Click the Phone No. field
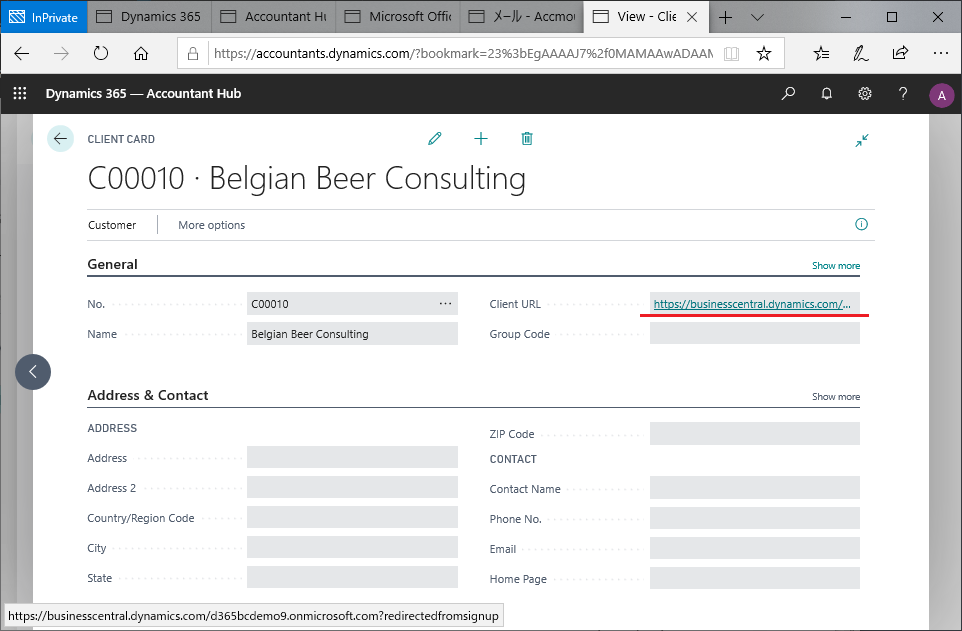This screenshot has height=631, width=962. click(x=755, y=519)
